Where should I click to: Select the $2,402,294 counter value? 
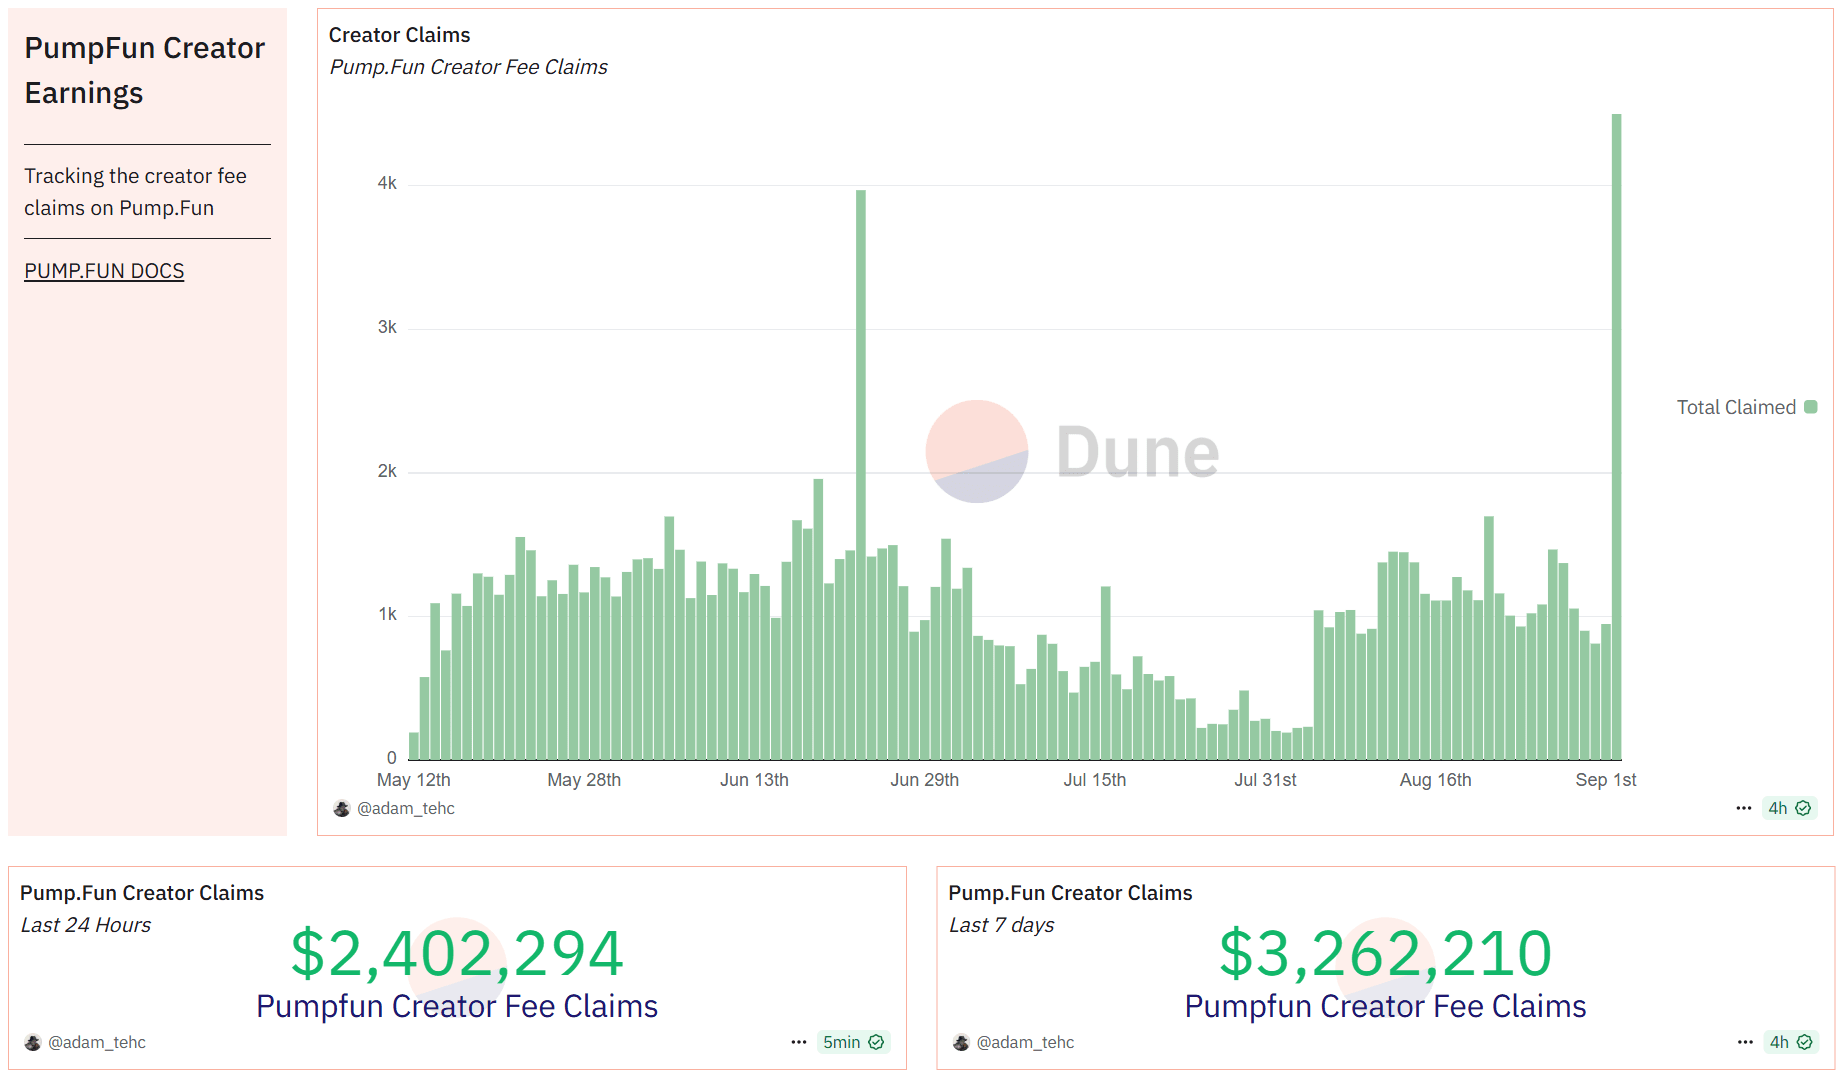click(x=457, y=953)
